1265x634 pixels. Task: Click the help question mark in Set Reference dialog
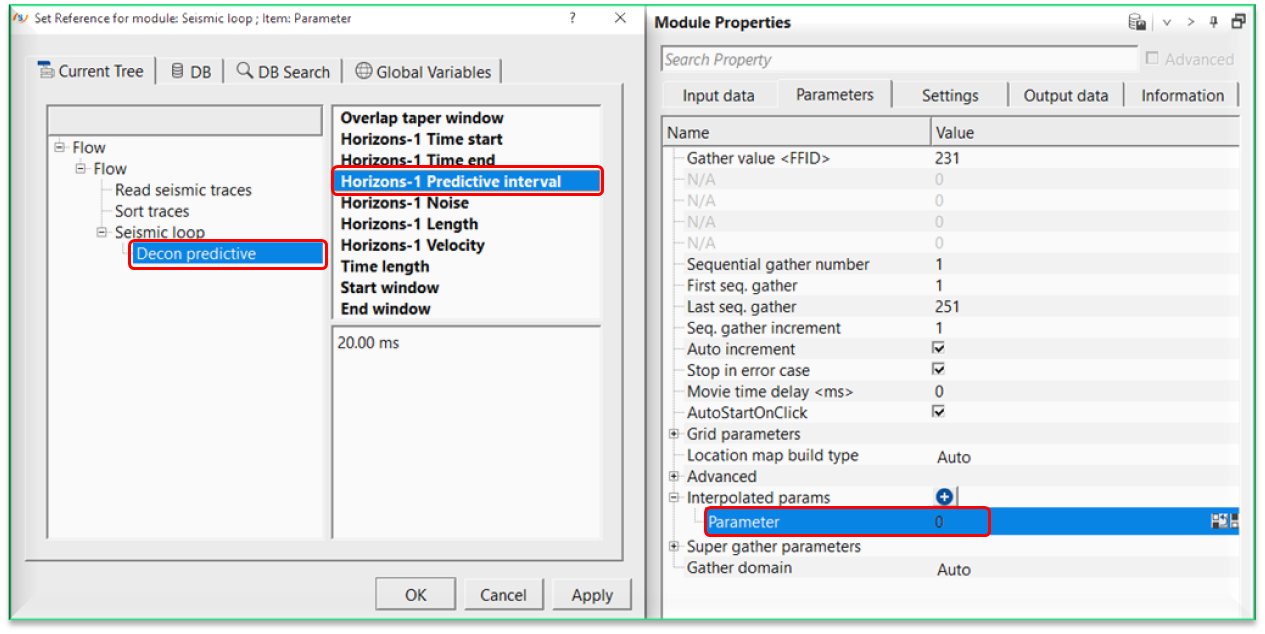click(x=573, y=18)
